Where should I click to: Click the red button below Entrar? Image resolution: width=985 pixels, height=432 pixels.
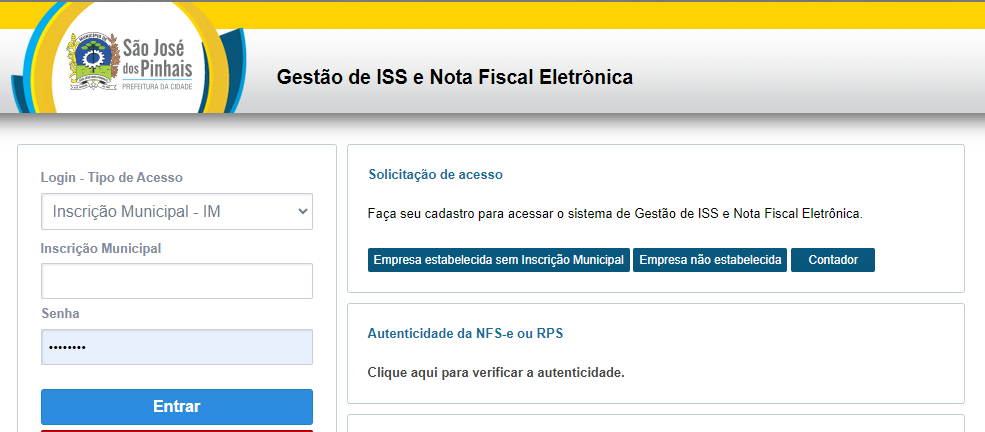tap(177, 431)
